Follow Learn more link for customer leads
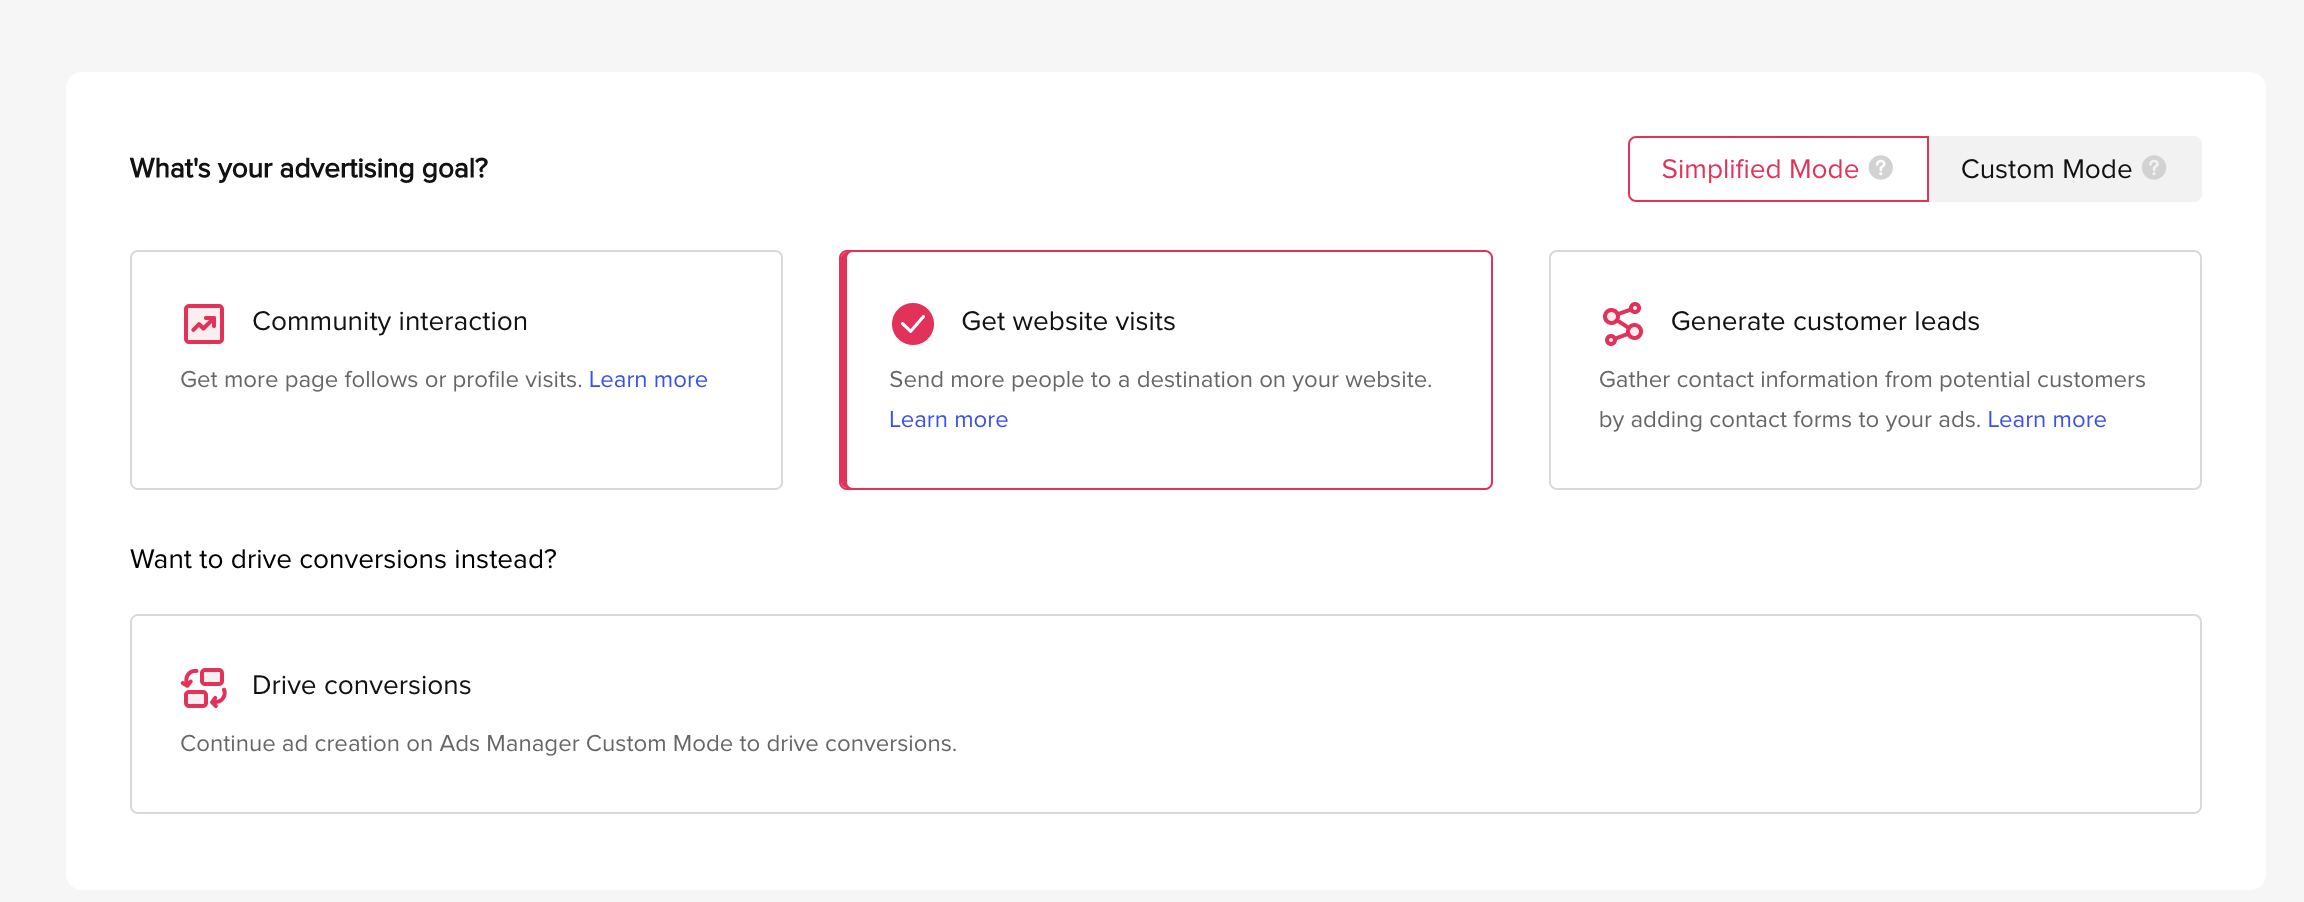The height and width of the screenshot is (902, 2304). 2046,420
